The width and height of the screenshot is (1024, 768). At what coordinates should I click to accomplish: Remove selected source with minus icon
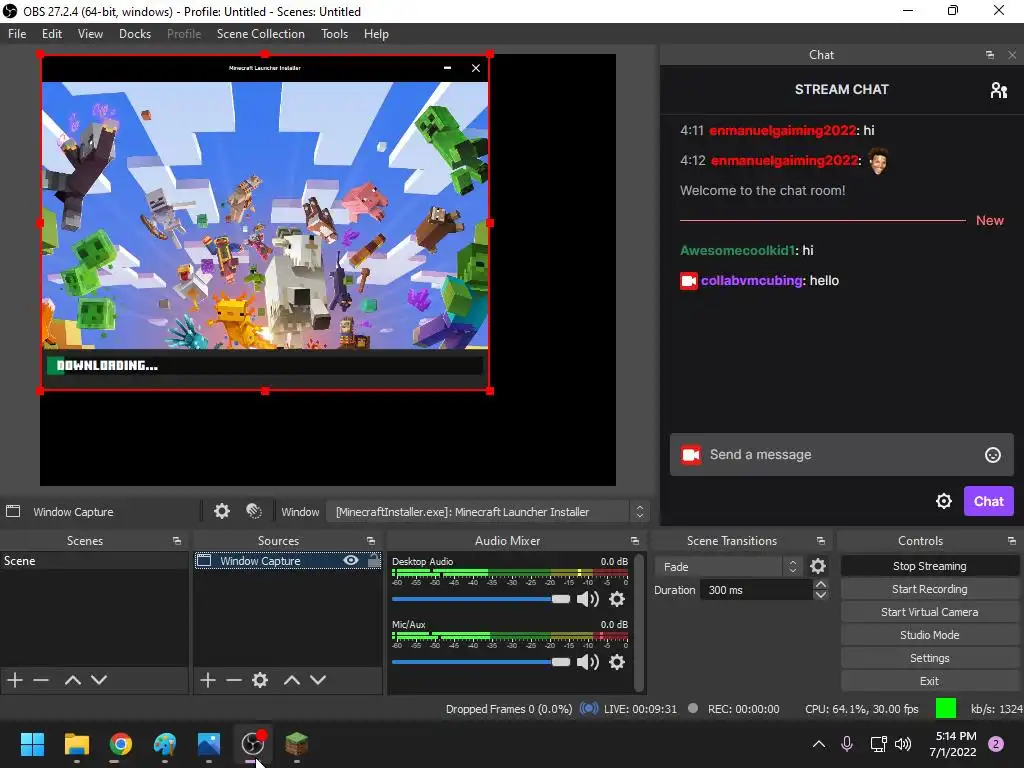[x=234, y=680]
